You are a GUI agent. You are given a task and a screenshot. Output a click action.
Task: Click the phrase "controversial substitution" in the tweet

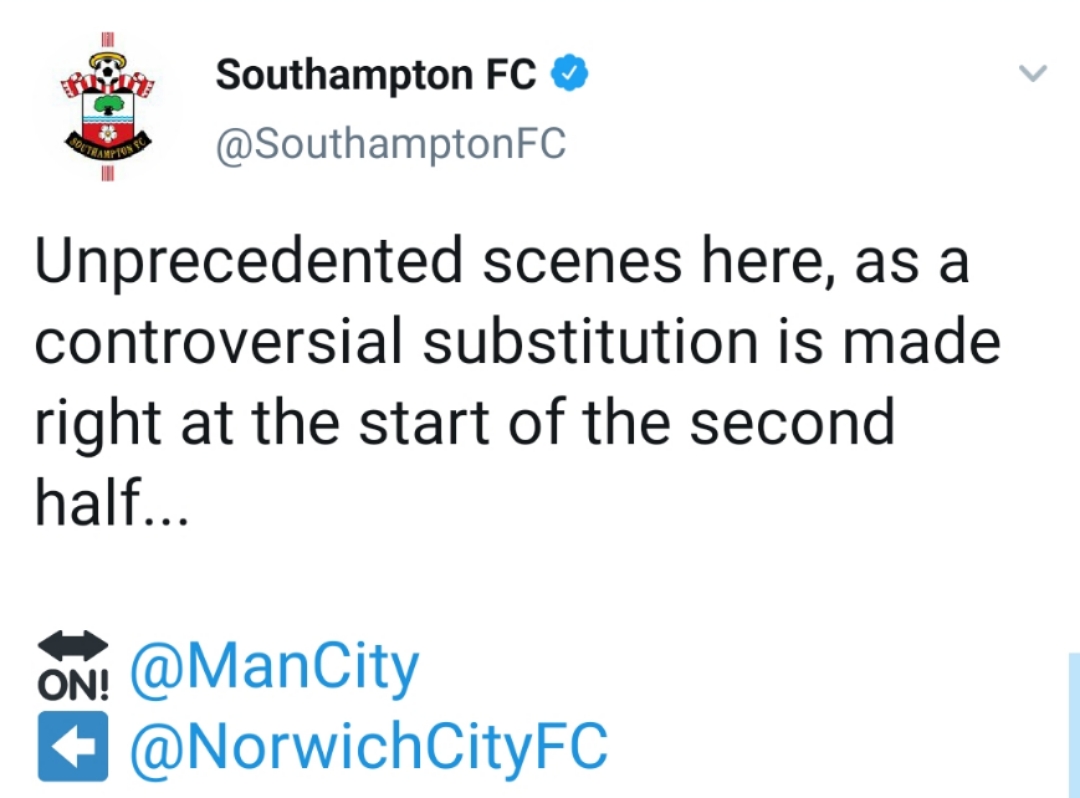(391, 341)
